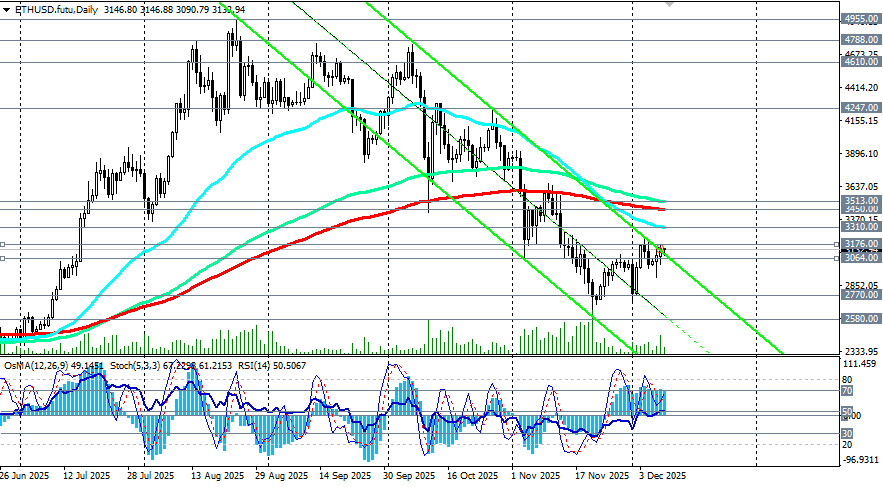Click the Stoch(5,3,3) indicator label
The image size is (883, 487).
pos(133,366)
